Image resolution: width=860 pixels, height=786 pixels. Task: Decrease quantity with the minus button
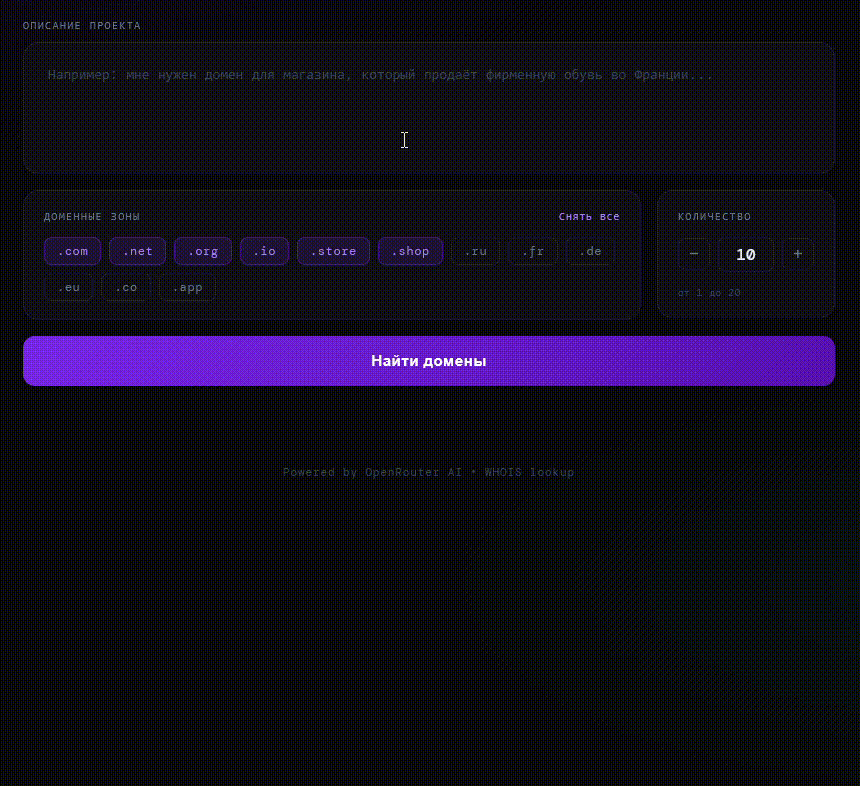click(694, 254)
